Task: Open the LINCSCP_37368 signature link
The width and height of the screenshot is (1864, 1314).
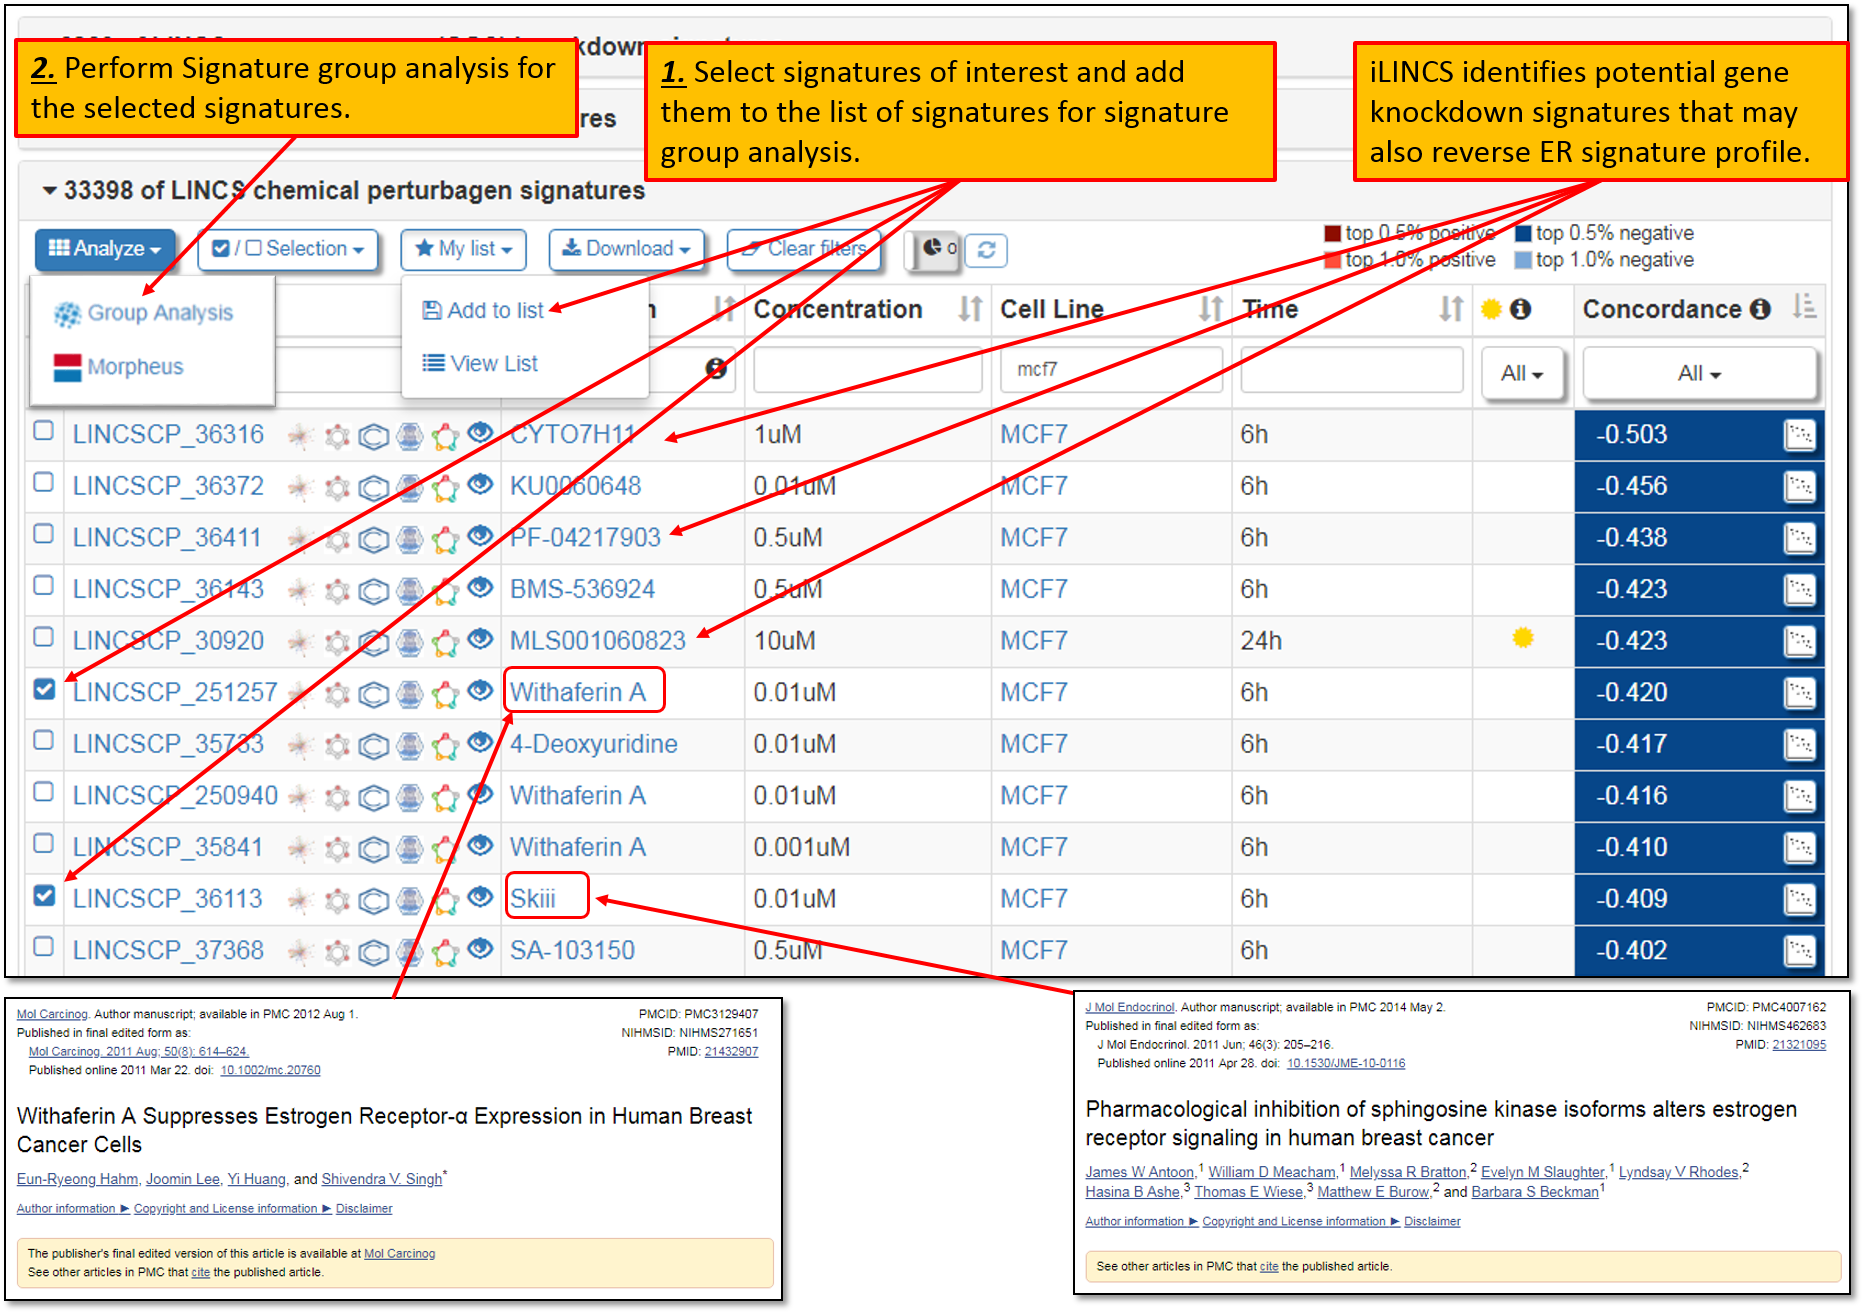Action: point(168,950)
